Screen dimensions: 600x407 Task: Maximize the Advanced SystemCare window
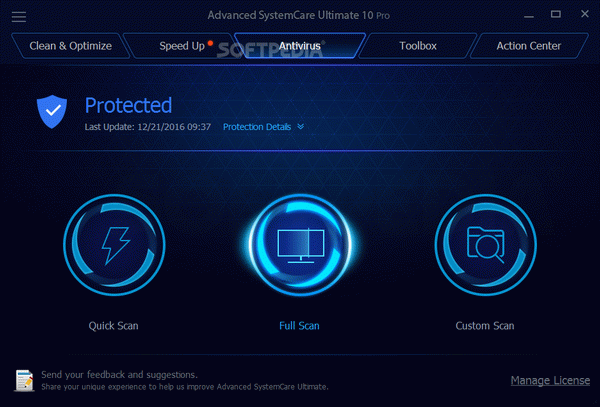click(556, 15)
